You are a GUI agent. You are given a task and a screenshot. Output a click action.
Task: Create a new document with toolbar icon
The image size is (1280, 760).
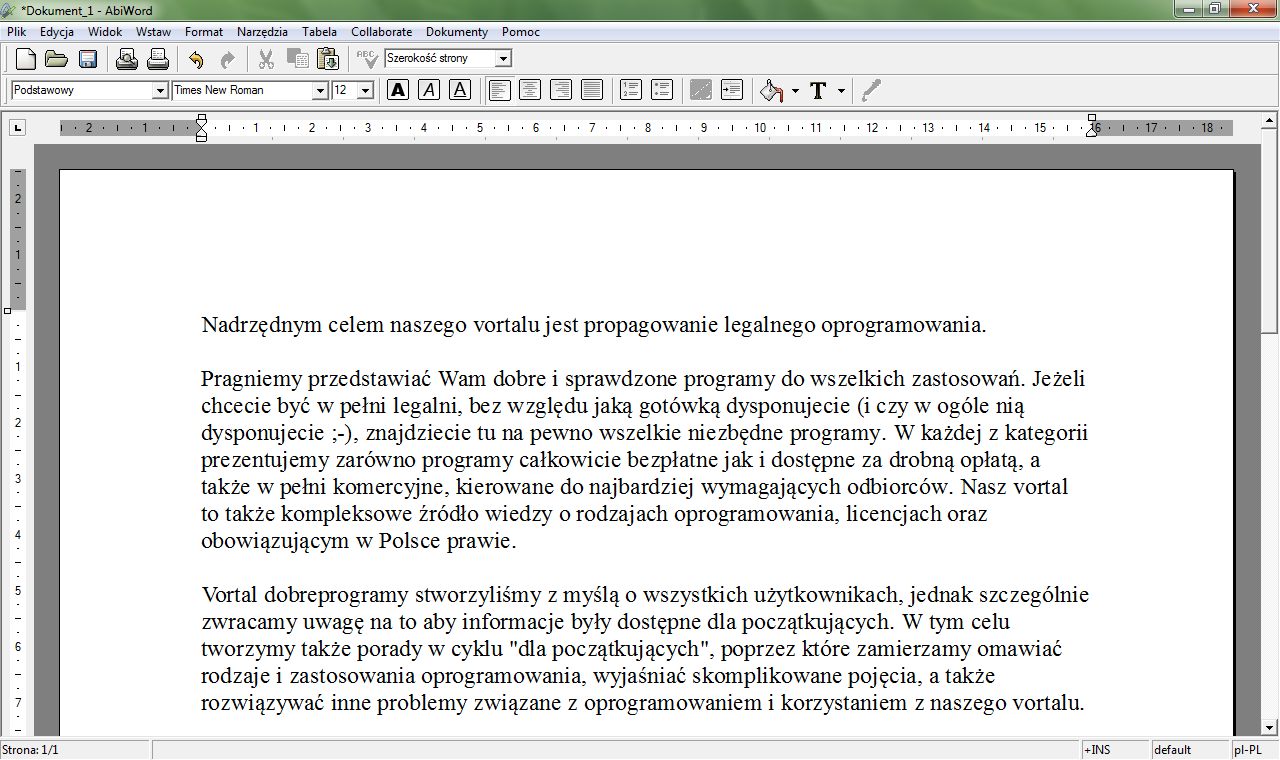26,59
